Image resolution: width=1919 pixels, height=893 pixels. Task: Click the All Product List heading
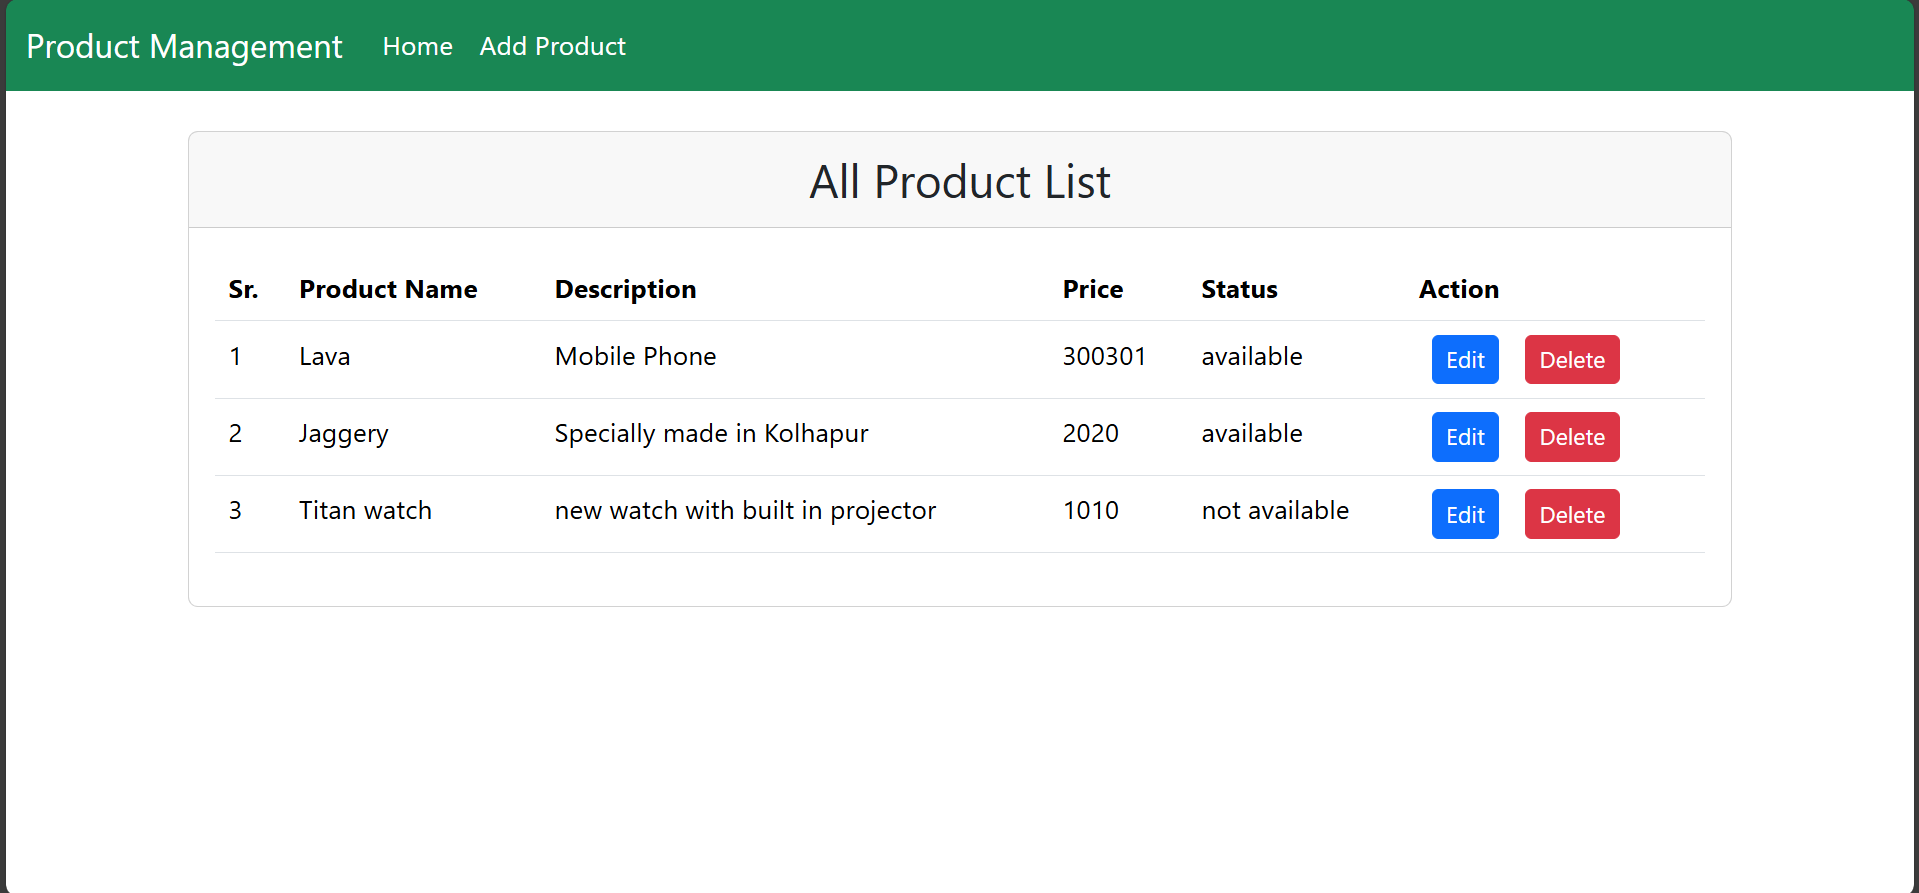[x=959, y=182]
